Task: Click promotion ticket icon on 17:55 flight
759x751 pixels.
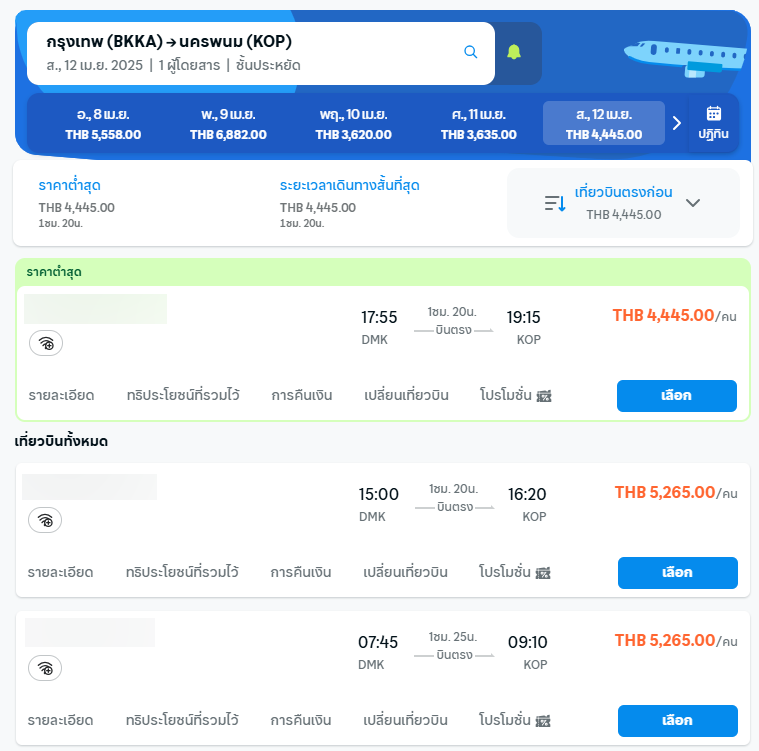Action: 544,396
